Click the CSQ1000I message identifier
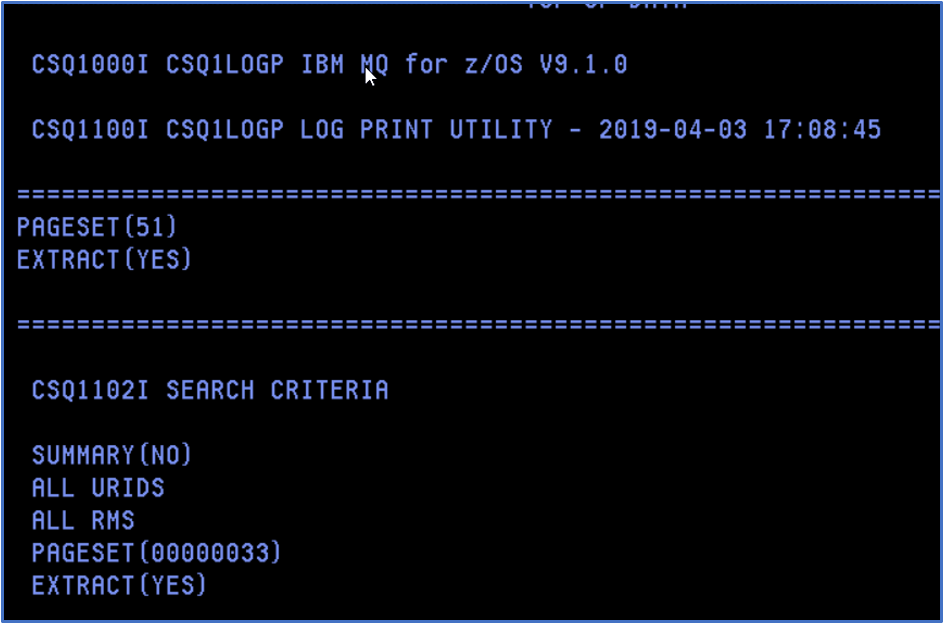944x624 pixels. tap(91, 65)
